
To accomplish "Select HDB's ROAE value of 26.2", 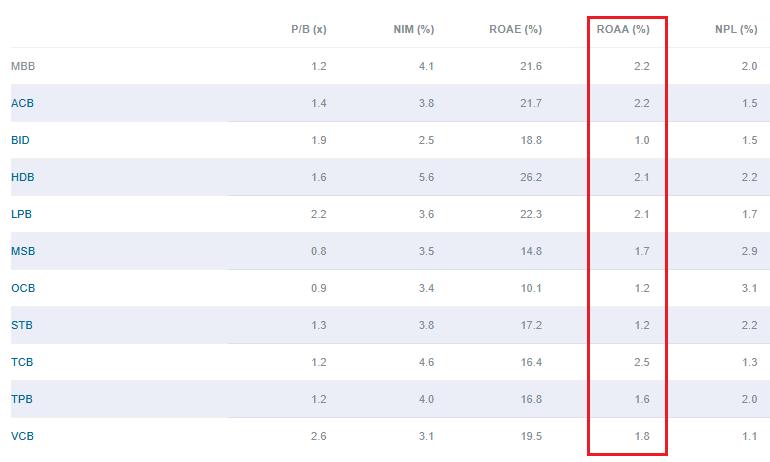I will tap(531, 177).
